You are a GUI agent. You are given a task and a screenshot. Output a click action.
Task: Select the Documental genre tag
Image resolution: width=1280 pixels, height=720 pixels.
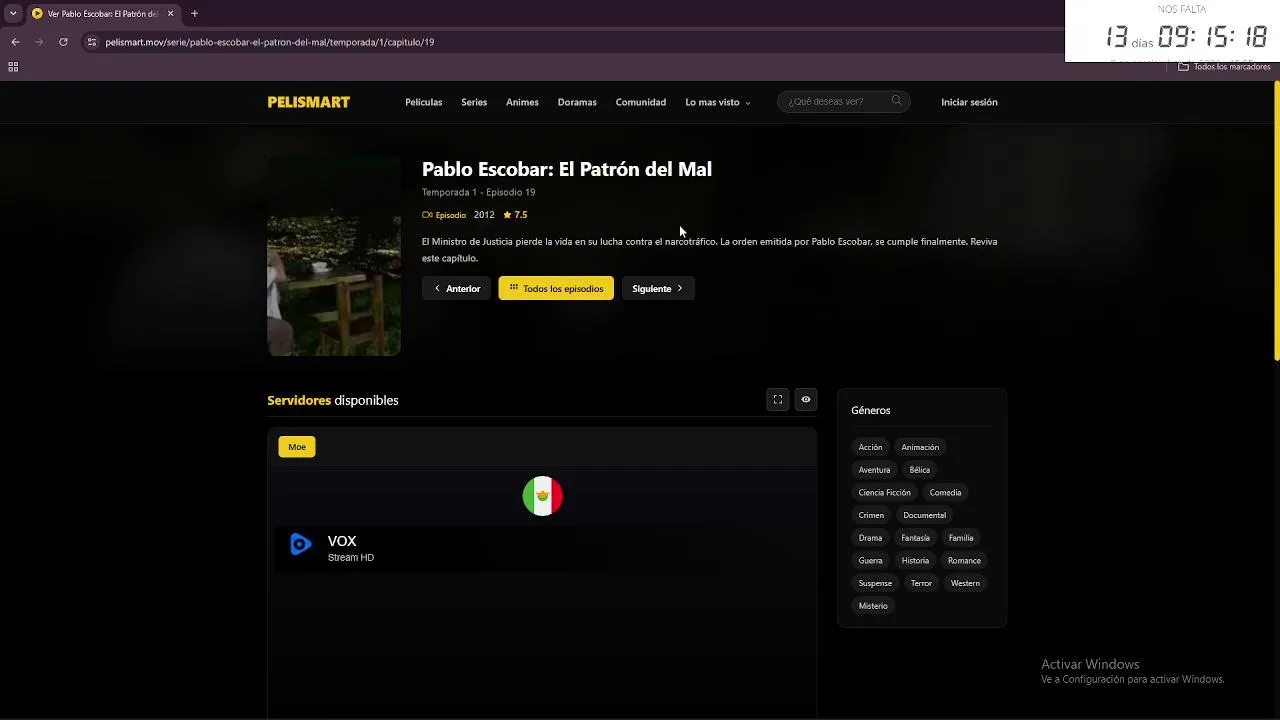(924, 516)
